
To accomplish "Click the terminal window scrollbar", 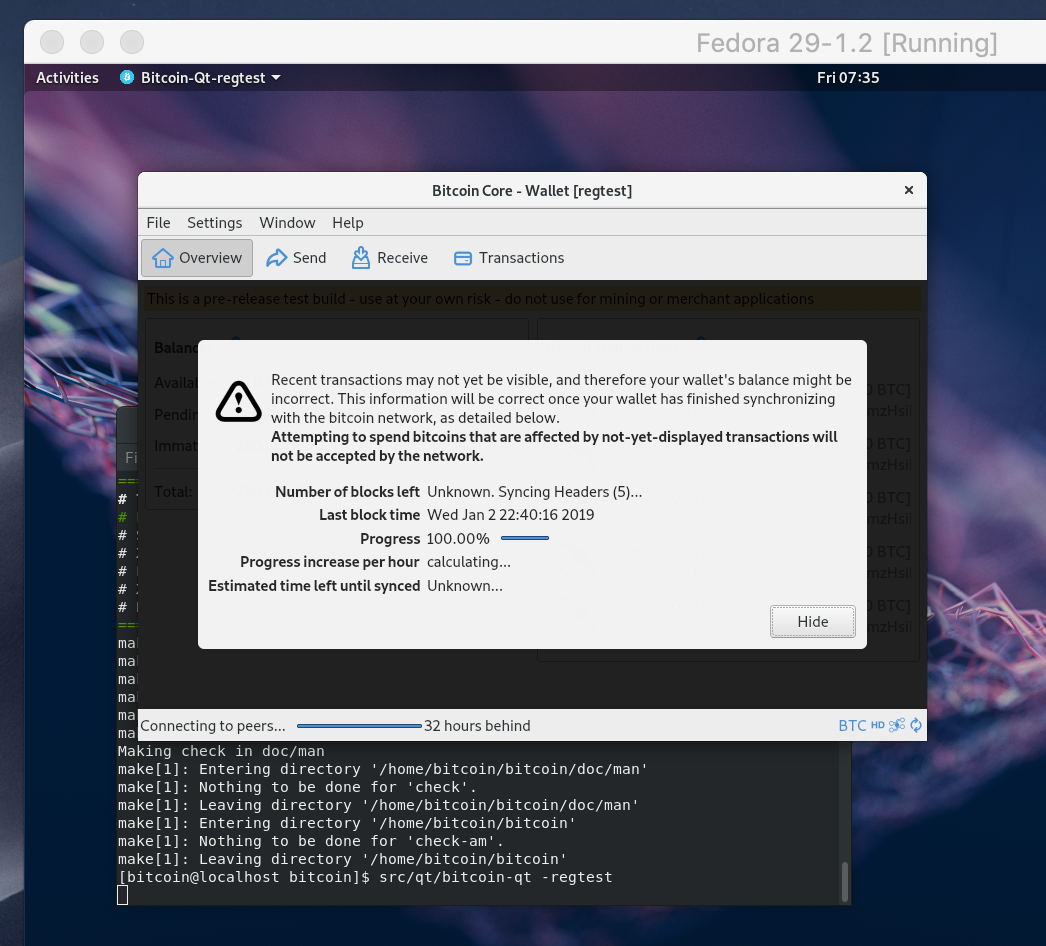I will [x=845, y=881].
